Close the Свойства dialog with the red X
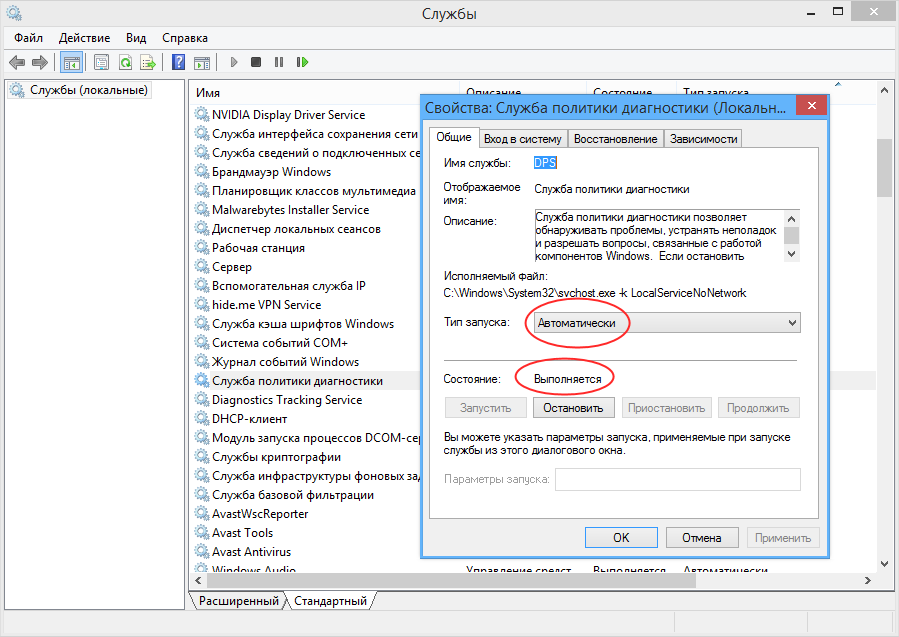 click(x=811, y=105)
